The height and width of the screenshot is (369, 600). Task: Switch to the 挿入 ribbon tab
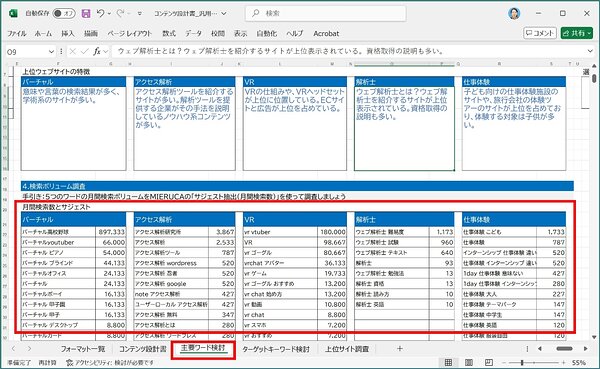(68, 34)
